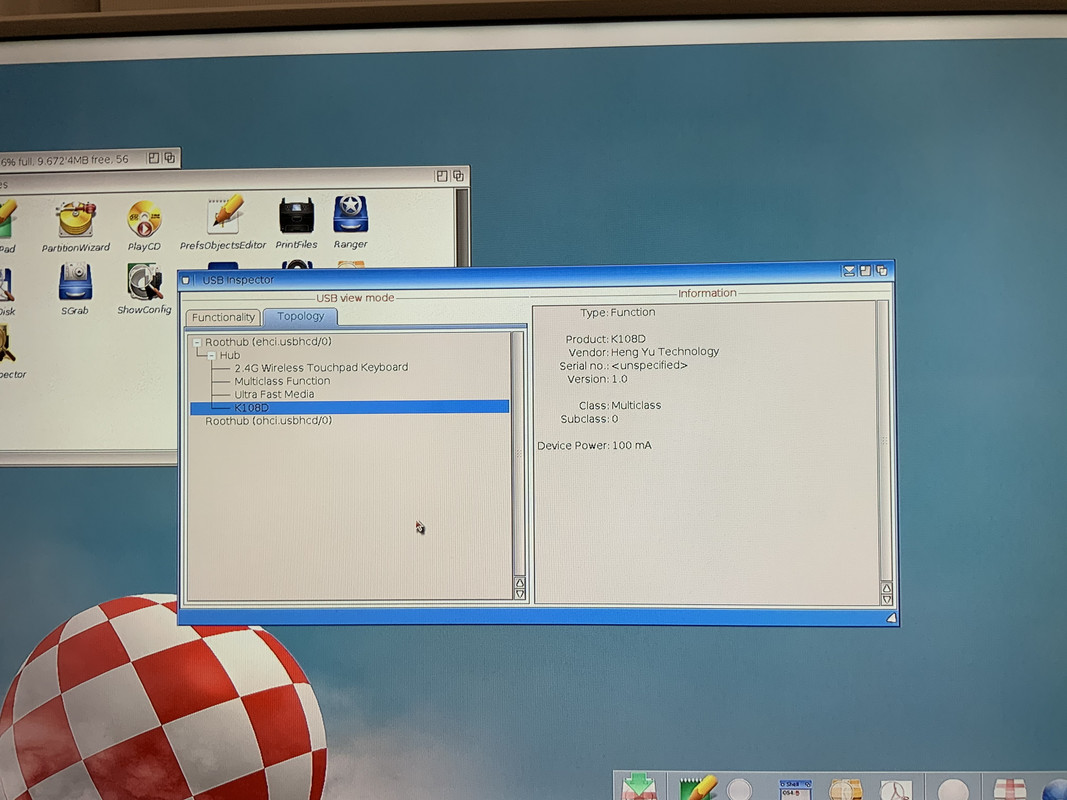Image resolution: width=1067 pixels, height=800 pixels.
Task: Select the Topology tab
Action: coord(300,316)
